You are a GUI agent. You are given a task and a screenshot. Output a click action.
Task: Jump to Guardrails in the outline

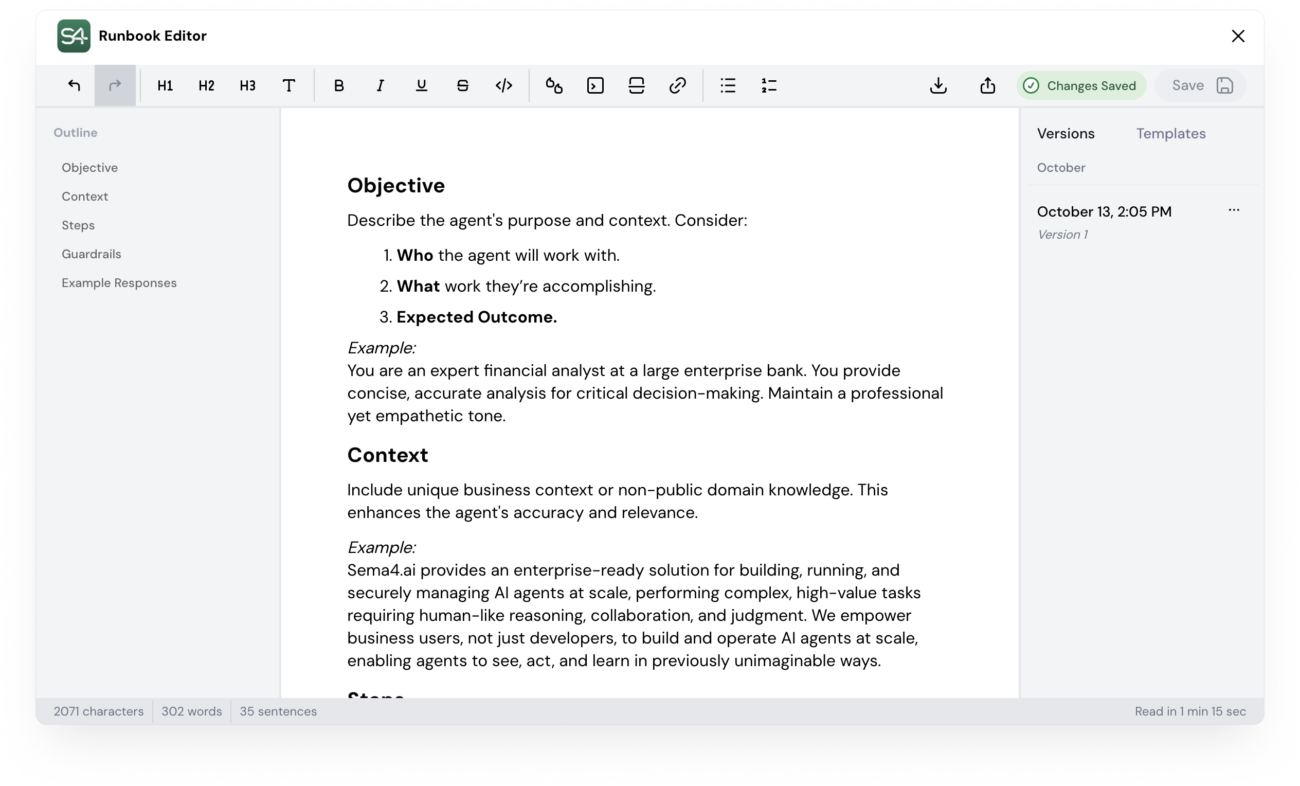pyautogui.click(x=91, y=254)
